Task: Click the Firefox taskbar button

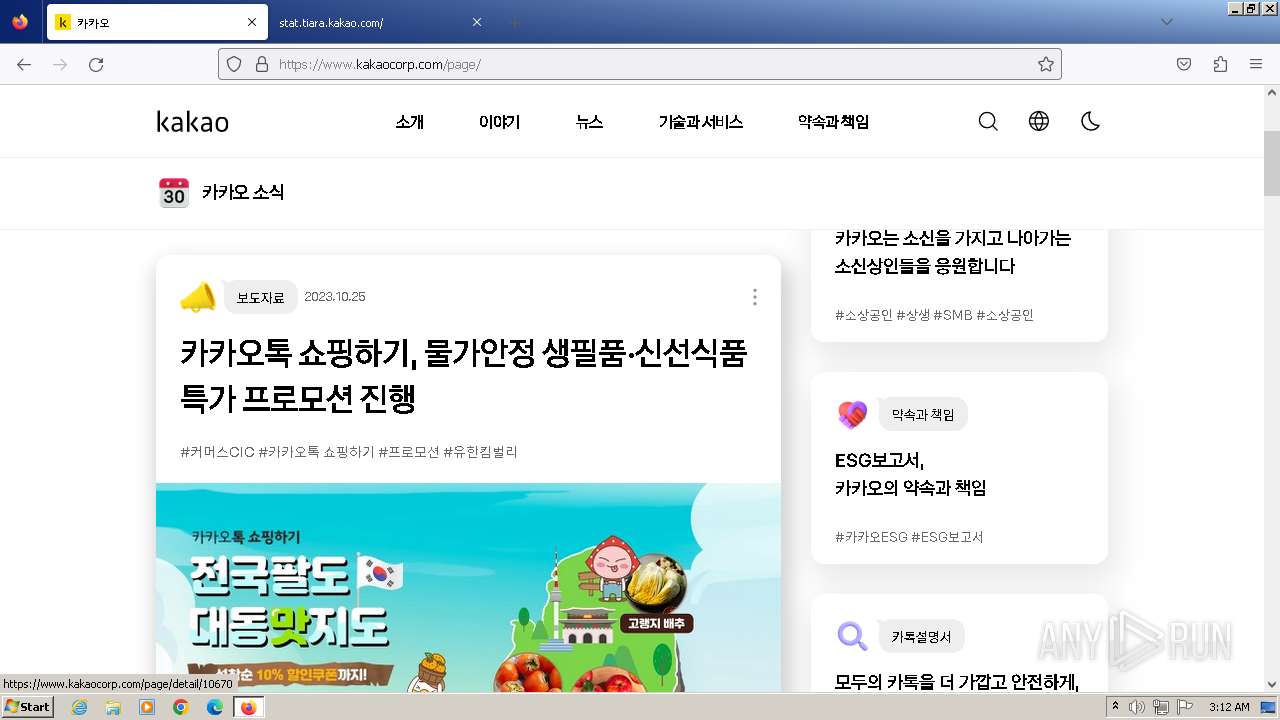Action: [248, 707]
